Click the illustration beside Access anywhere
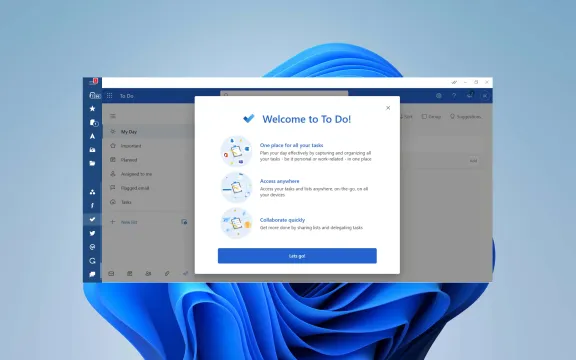Screen dimensions: 576x360 click(x=236, y=187)
